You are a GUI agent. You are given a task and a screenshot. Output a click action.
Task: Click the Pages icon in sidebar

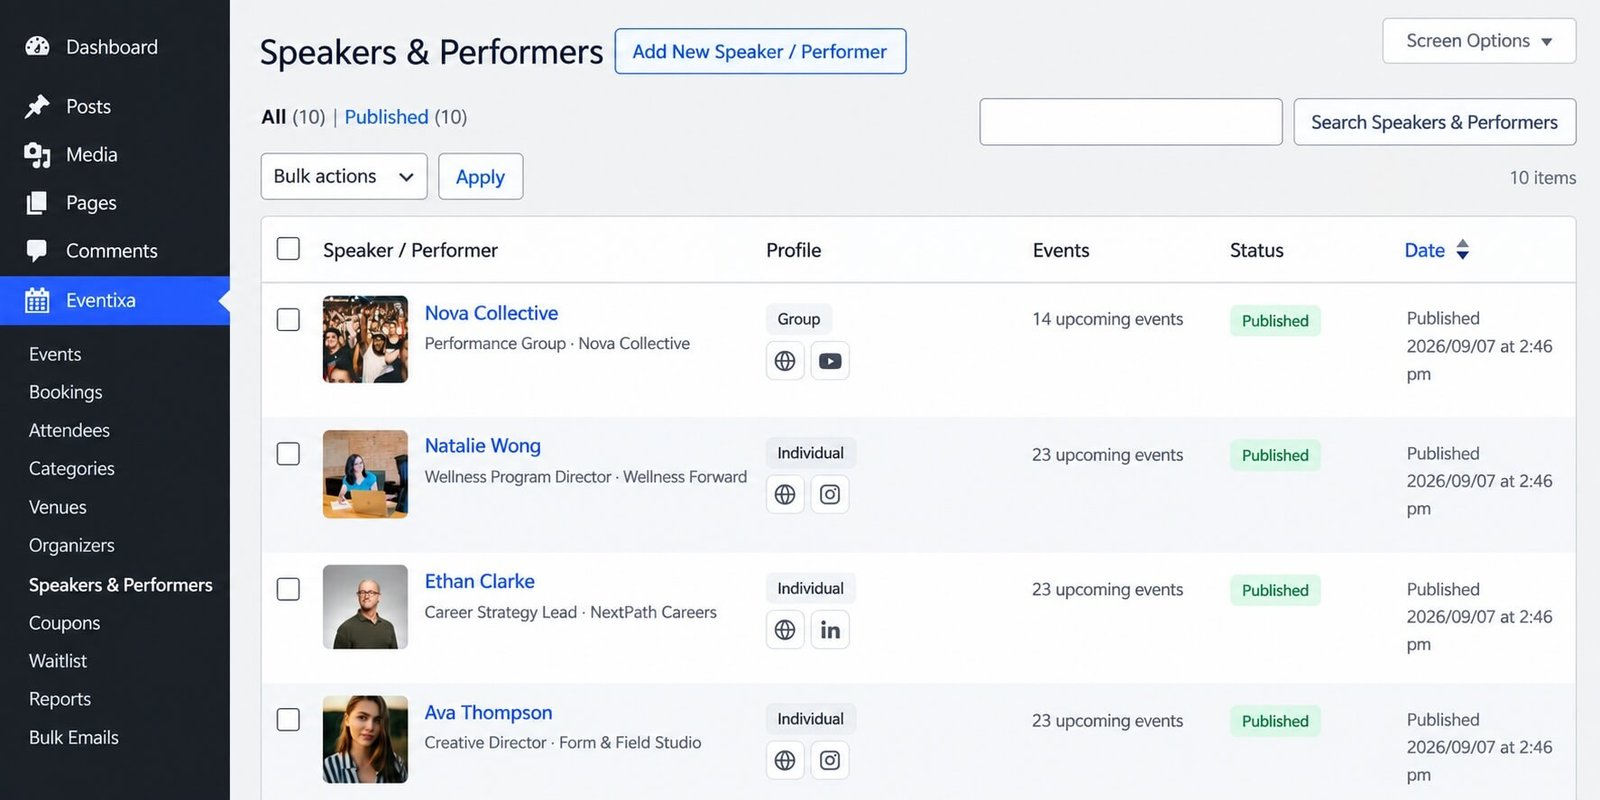[37, 203]
